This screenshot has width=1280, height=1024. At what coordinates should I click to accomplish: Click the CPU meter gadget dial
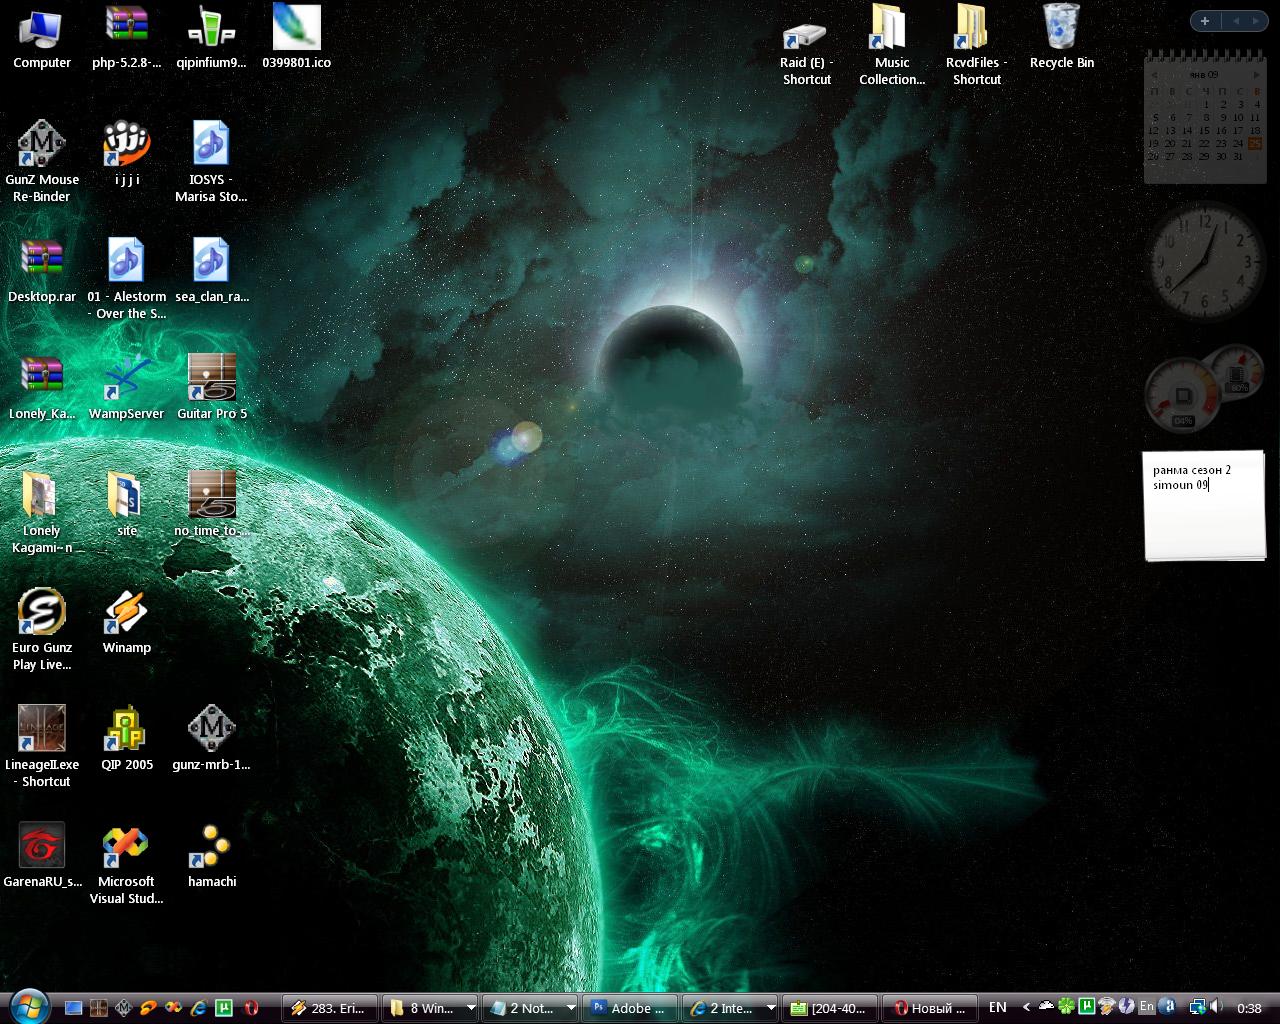pos(1183,394)
